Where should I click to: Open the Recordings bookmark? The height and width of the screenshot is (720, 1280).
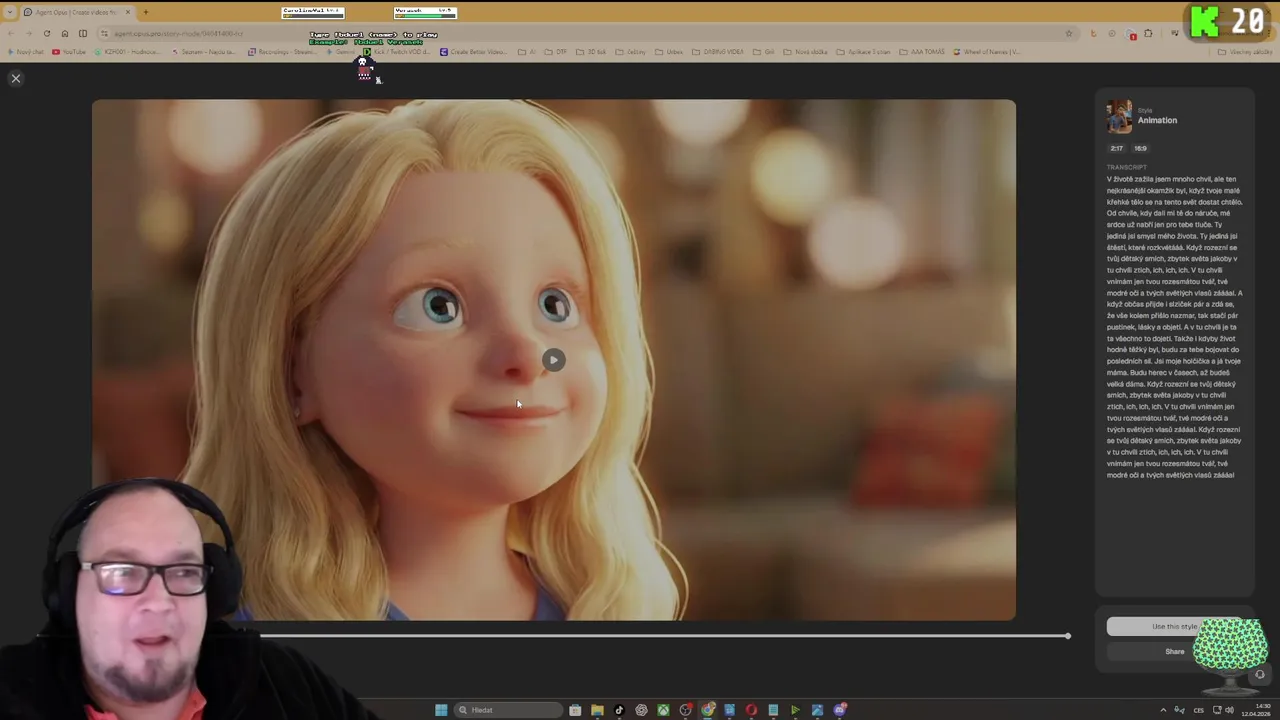point(284,51)
